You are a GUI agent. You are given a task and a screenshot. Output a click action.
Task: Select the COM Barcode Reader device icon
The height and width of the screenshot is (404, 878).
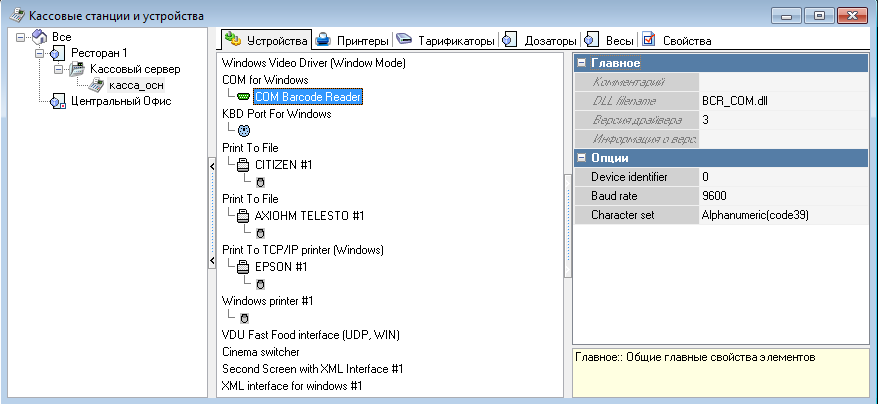click(243, 97)
